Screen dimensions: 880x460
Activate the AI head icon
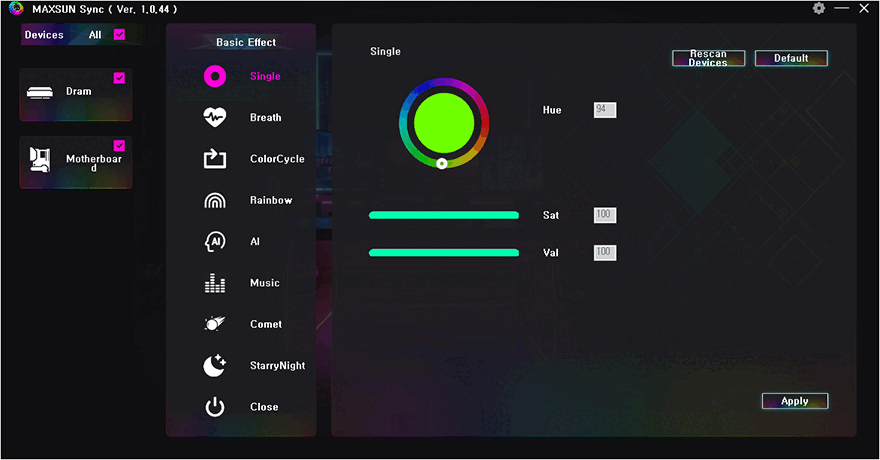(x=214, y=241)
